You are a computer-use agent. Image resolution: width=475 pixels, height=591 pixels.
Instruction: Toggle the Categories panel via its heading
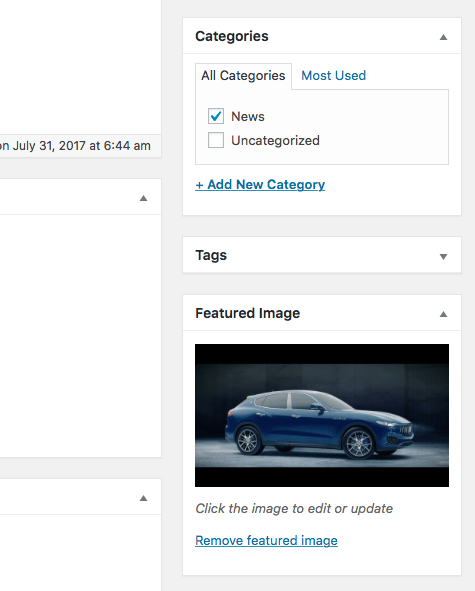(232, 36)
